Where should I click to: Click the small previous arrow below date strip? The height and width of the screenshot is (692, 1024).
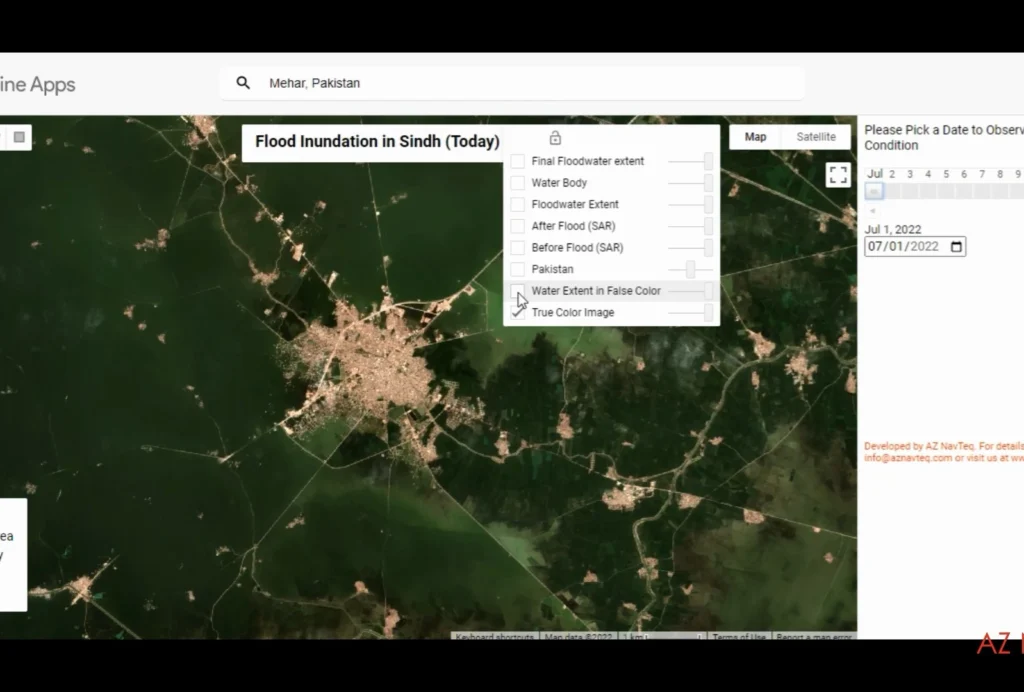coord(873,211)
